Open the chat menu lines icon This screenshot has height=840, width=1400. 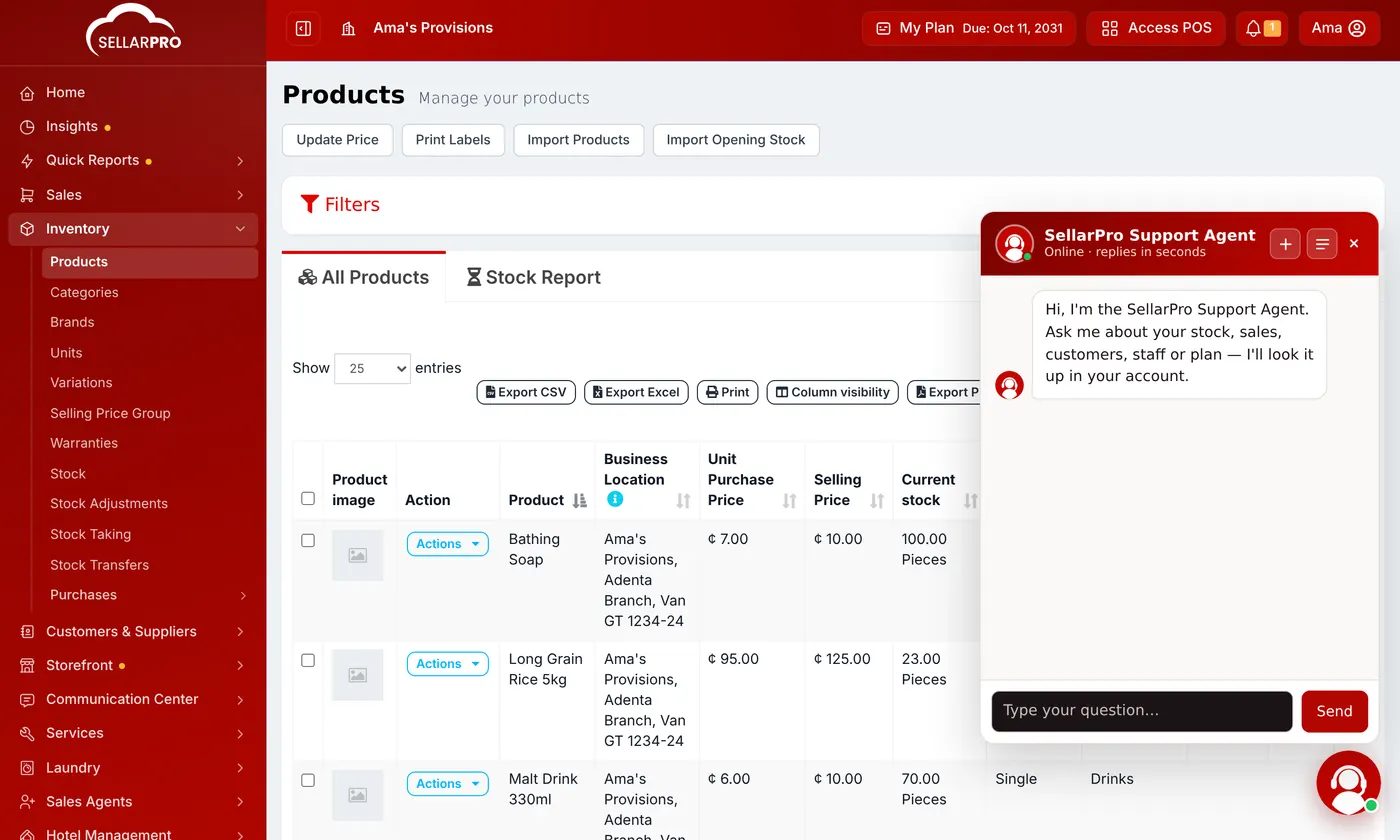(x=1322, y=243)
